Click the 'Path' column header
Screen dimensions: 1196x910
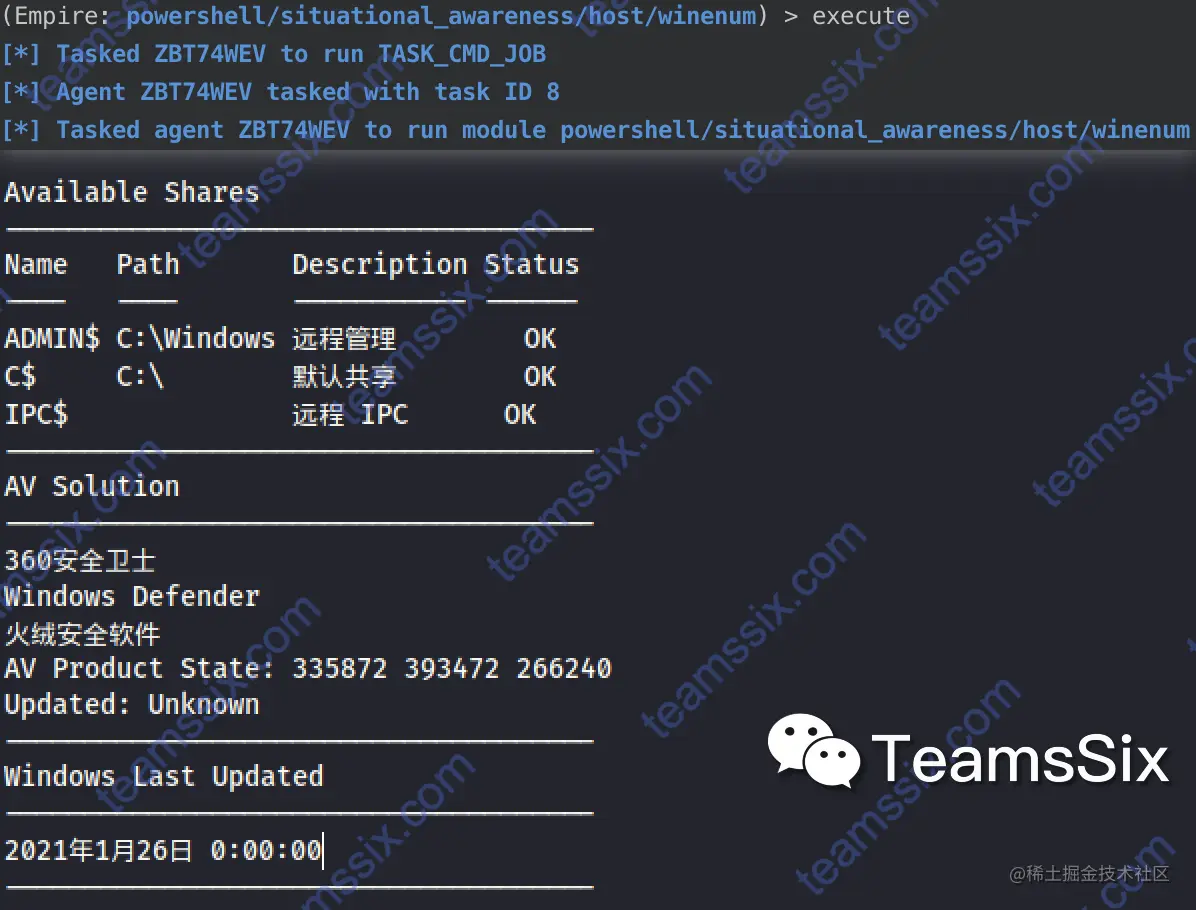[148, 265]
